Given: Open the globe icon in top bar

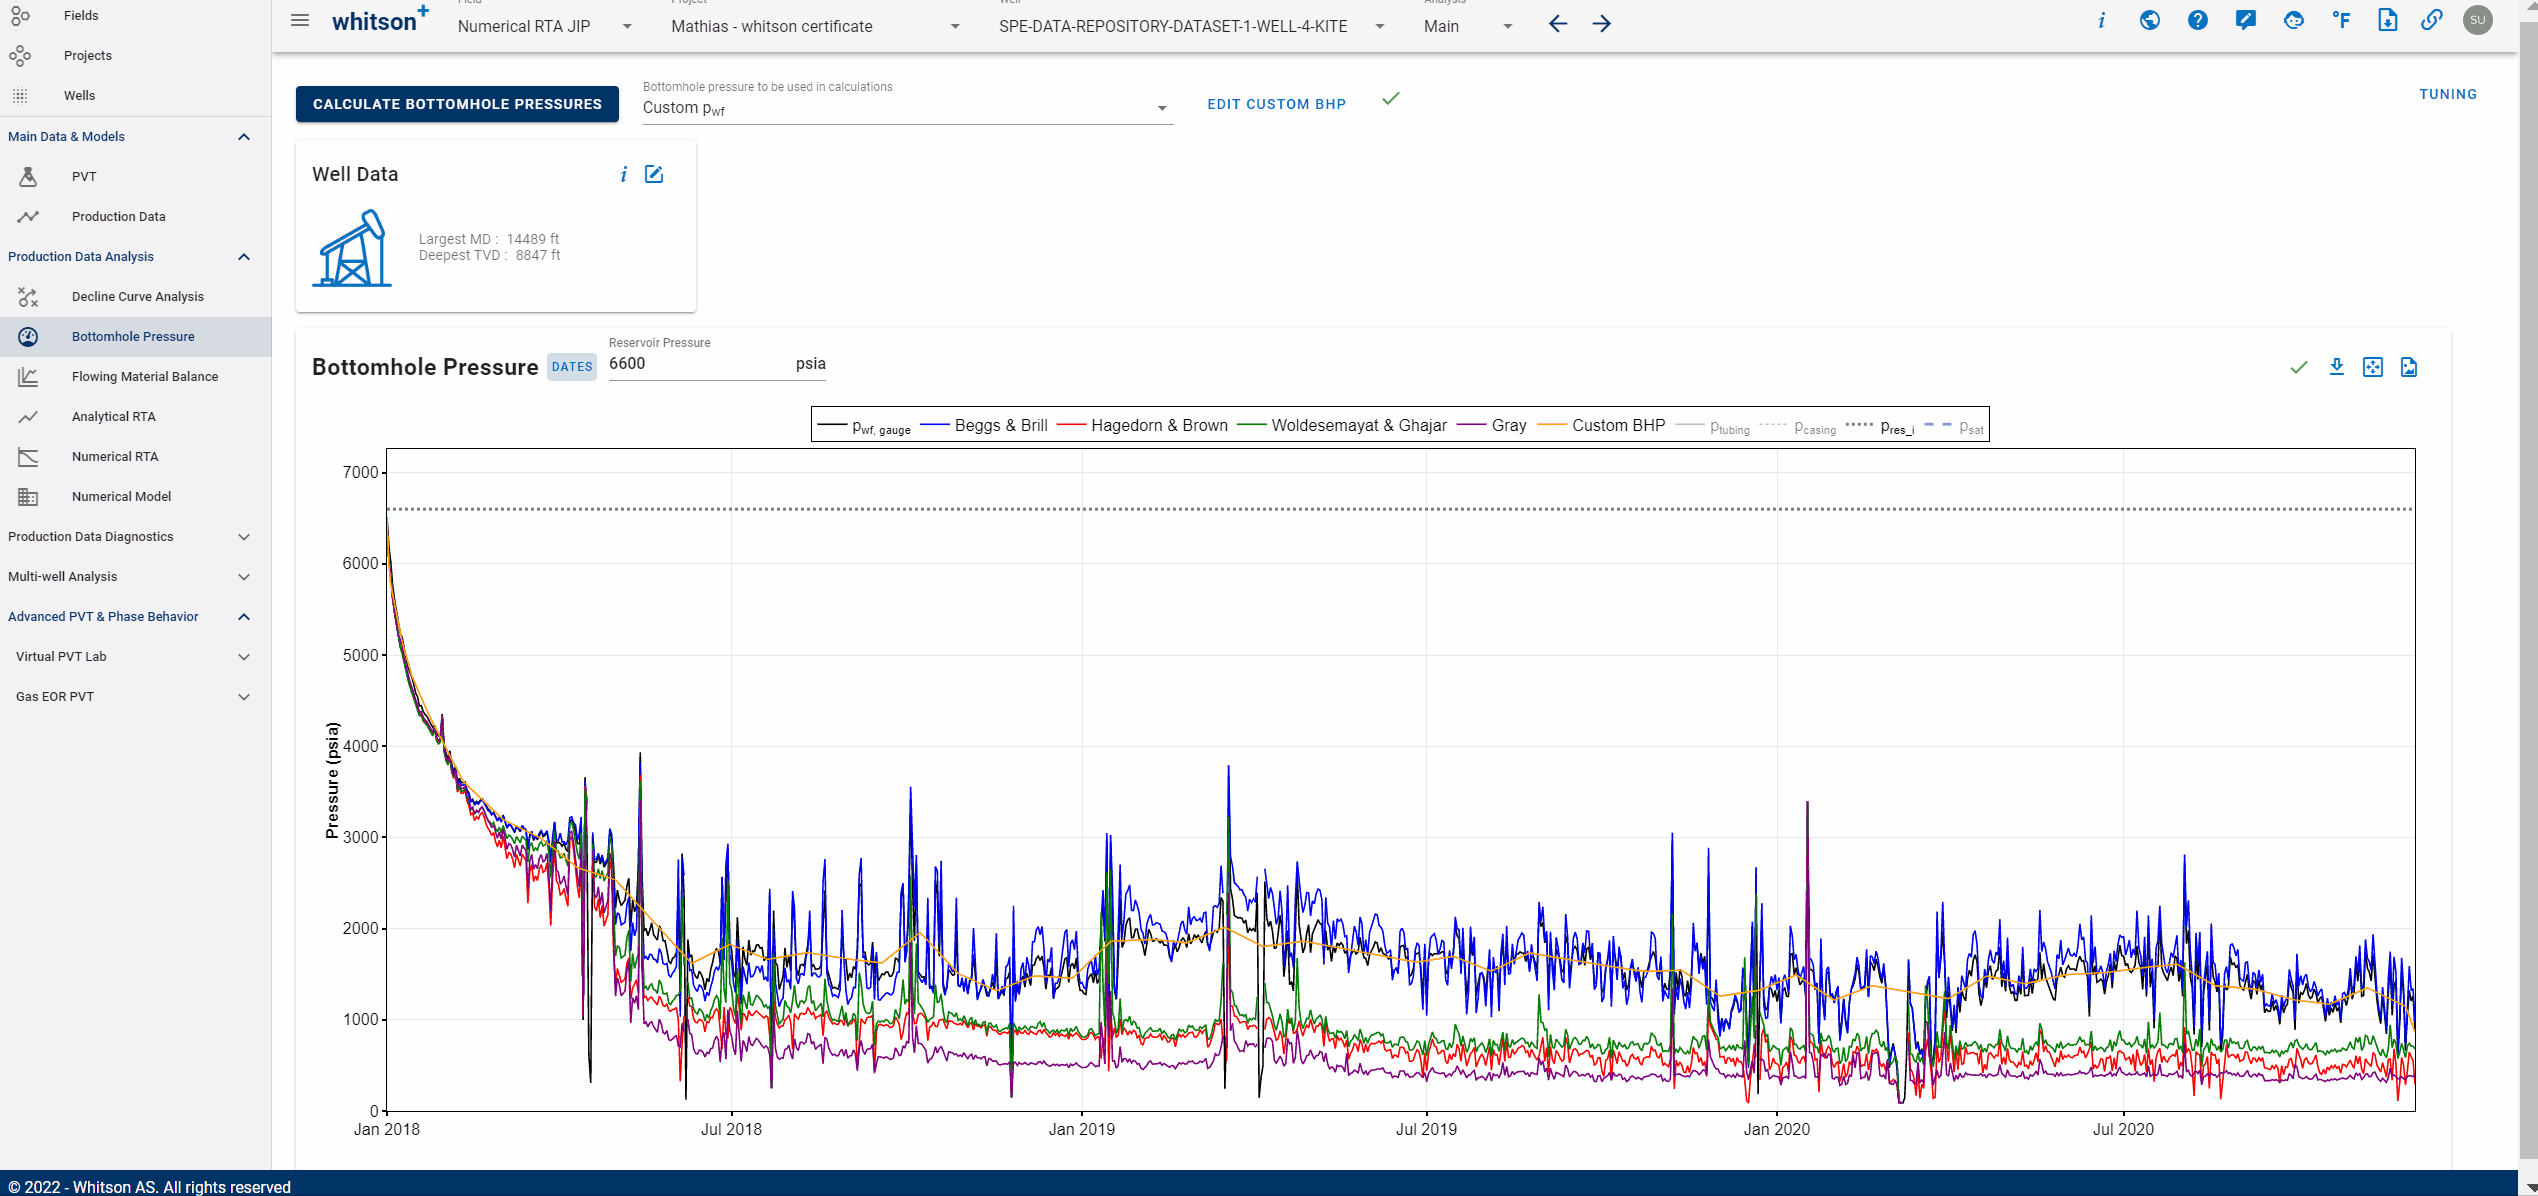Looking at the screenshot, I should pos(2149,21).
